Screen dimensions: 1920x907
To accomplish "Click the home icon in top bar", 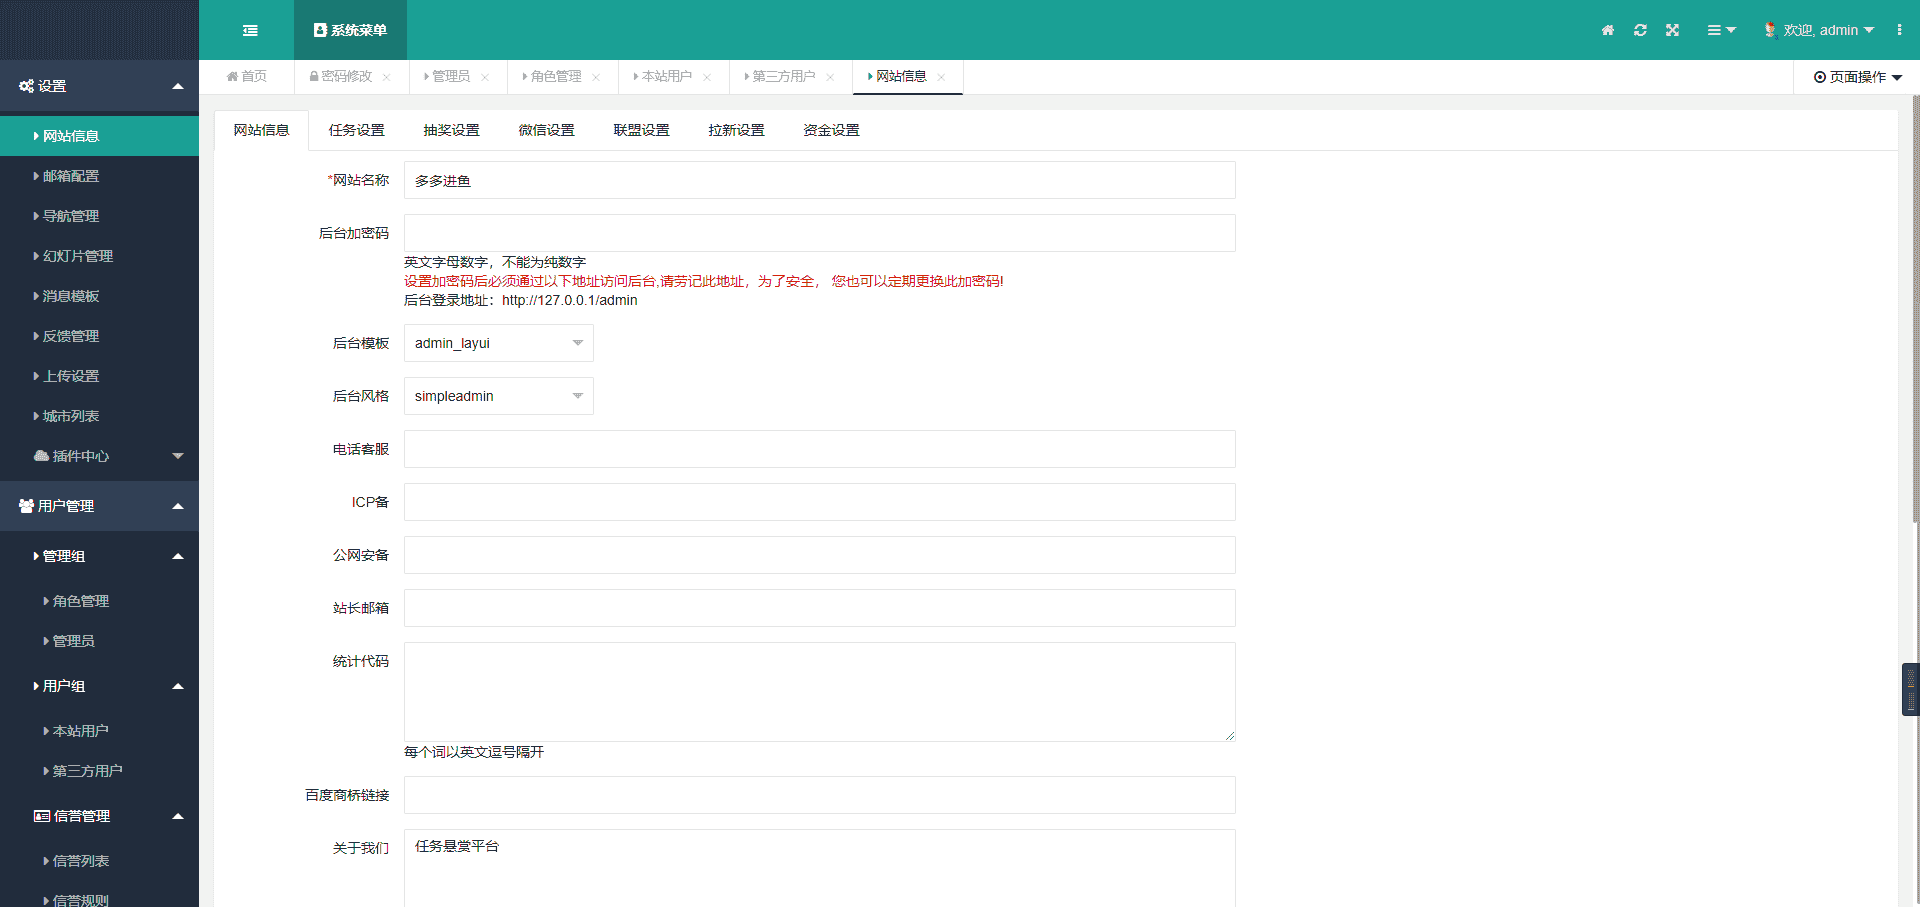I will point(1608,30).
